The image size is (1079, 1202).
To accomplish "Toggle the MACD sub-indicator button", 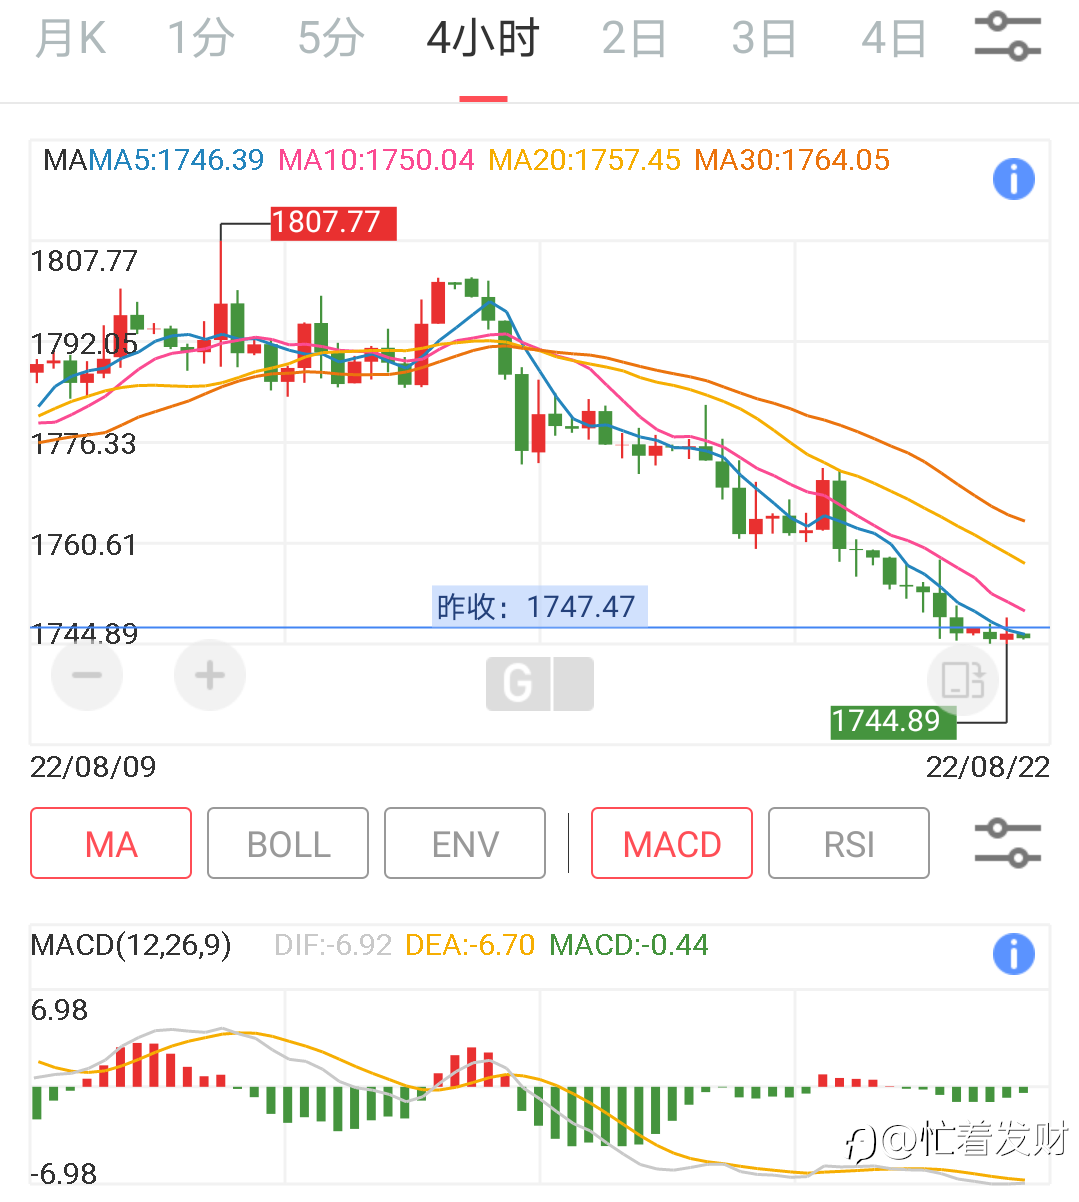I will [x=672, y=843].
